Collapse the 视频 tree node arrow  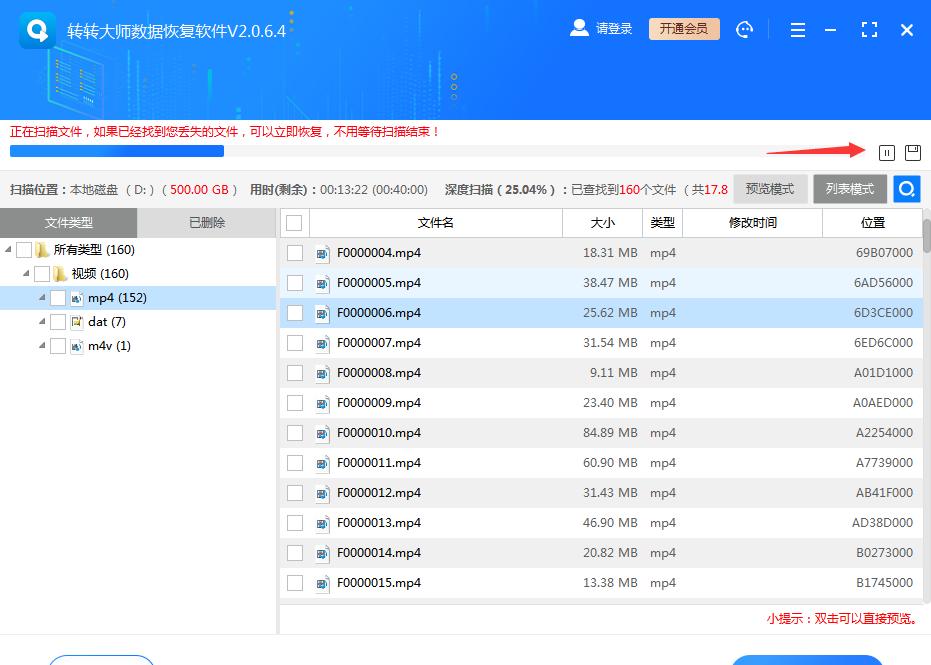point(26,273)
